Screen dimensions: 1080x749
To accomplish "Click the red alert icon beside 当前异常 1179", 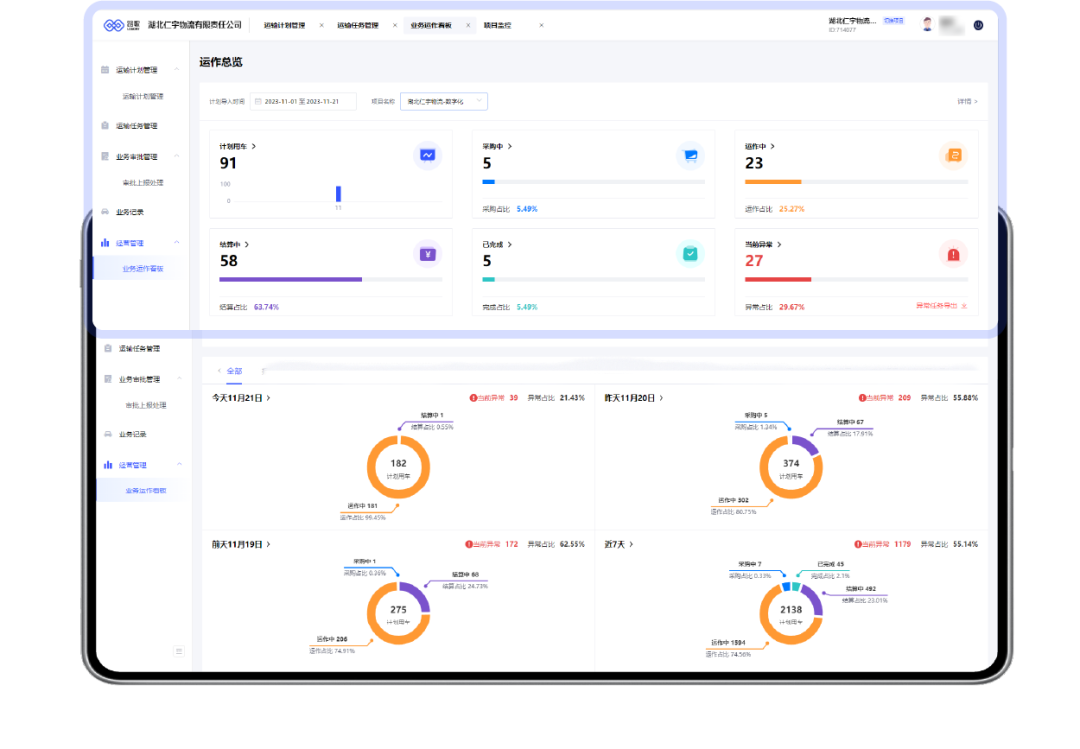I will pos(858,544).
